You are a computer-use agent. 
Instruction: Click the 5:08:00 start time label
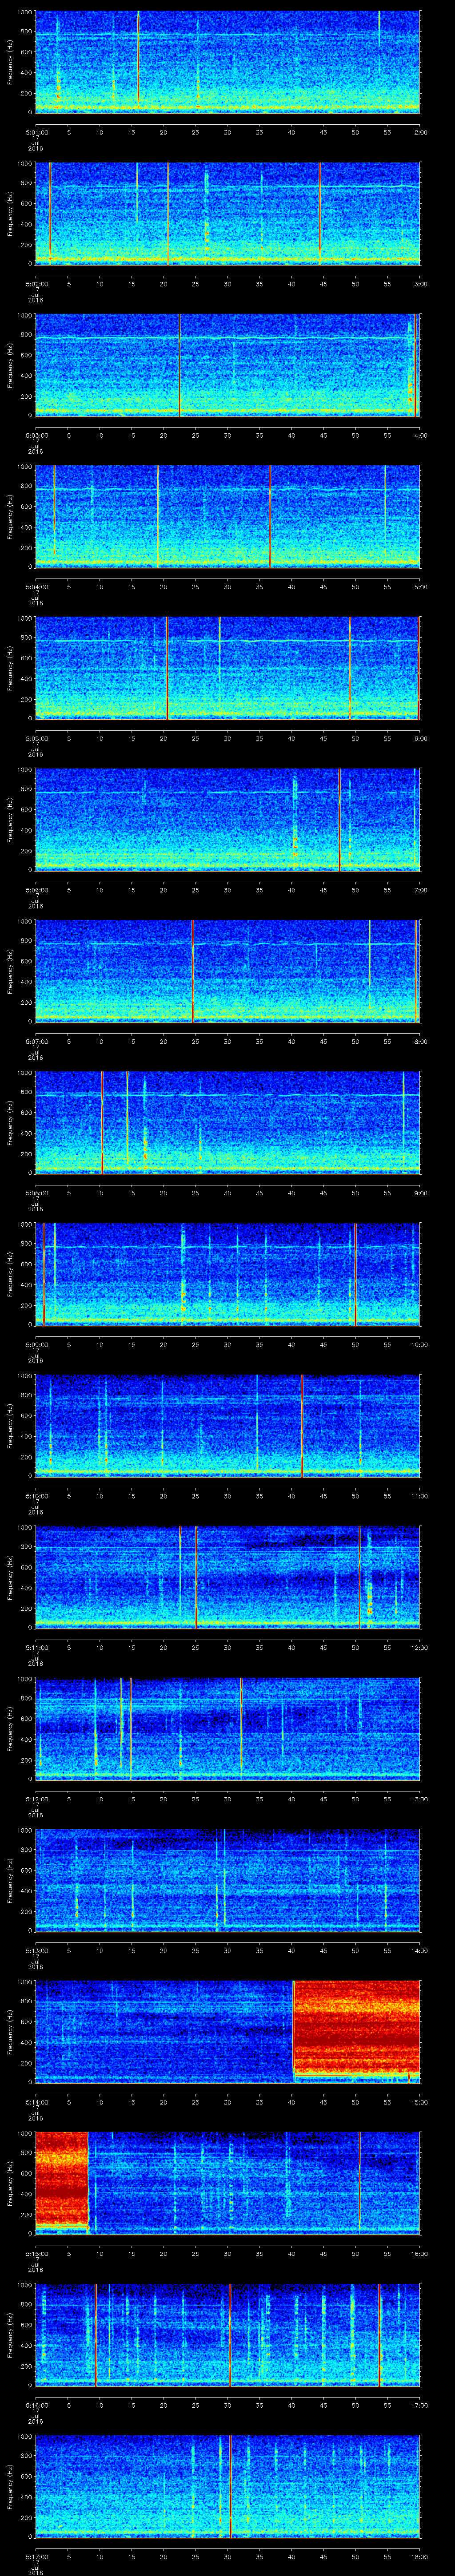click(x=36, y=1192)
